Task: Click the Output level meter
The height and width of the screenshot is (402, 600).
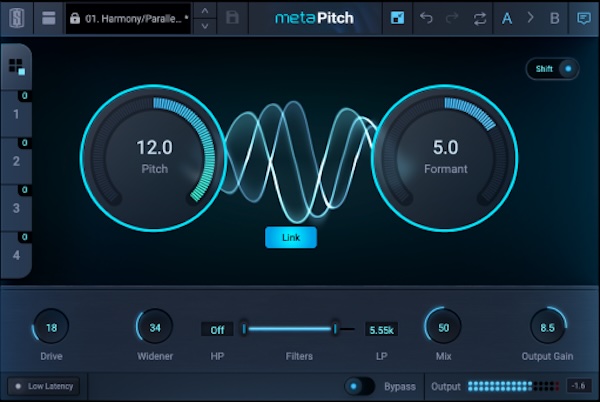Action: (x=513, y=386)
